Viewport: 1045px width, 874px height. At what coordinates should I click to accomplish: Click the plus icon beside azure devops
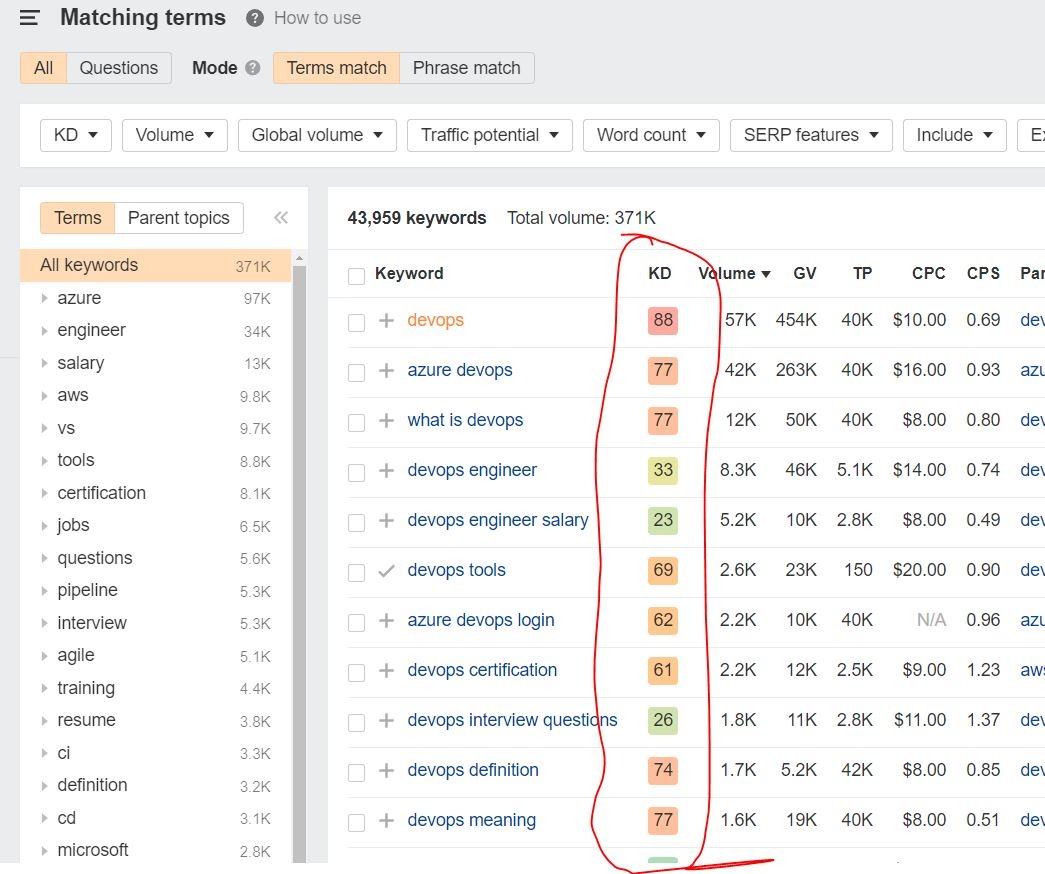coord(385,370)
